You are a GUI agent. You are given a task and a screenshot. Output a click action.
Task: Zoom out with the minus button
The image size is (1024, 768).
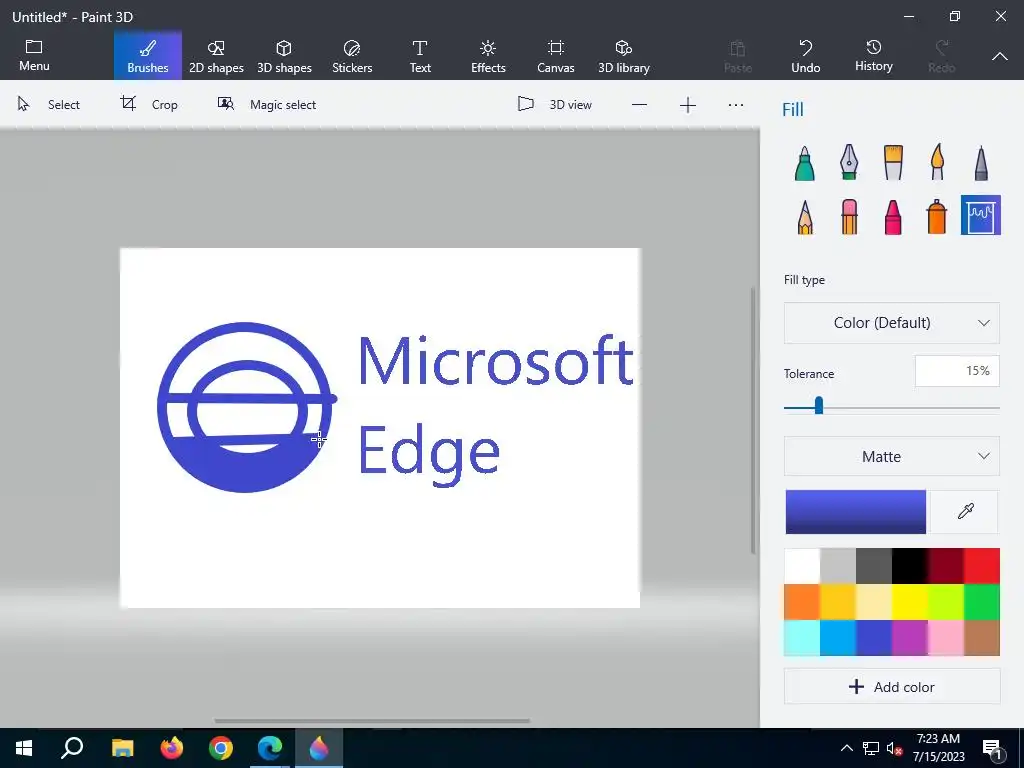click(x=639, y=104)
